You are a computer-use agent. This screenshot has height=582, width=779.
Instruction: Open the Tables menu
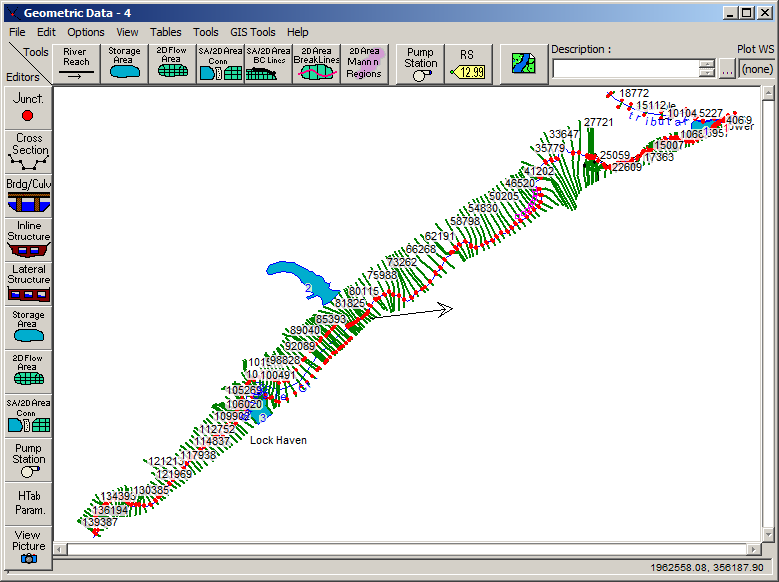pyautogui.click(x=165, y=32)
